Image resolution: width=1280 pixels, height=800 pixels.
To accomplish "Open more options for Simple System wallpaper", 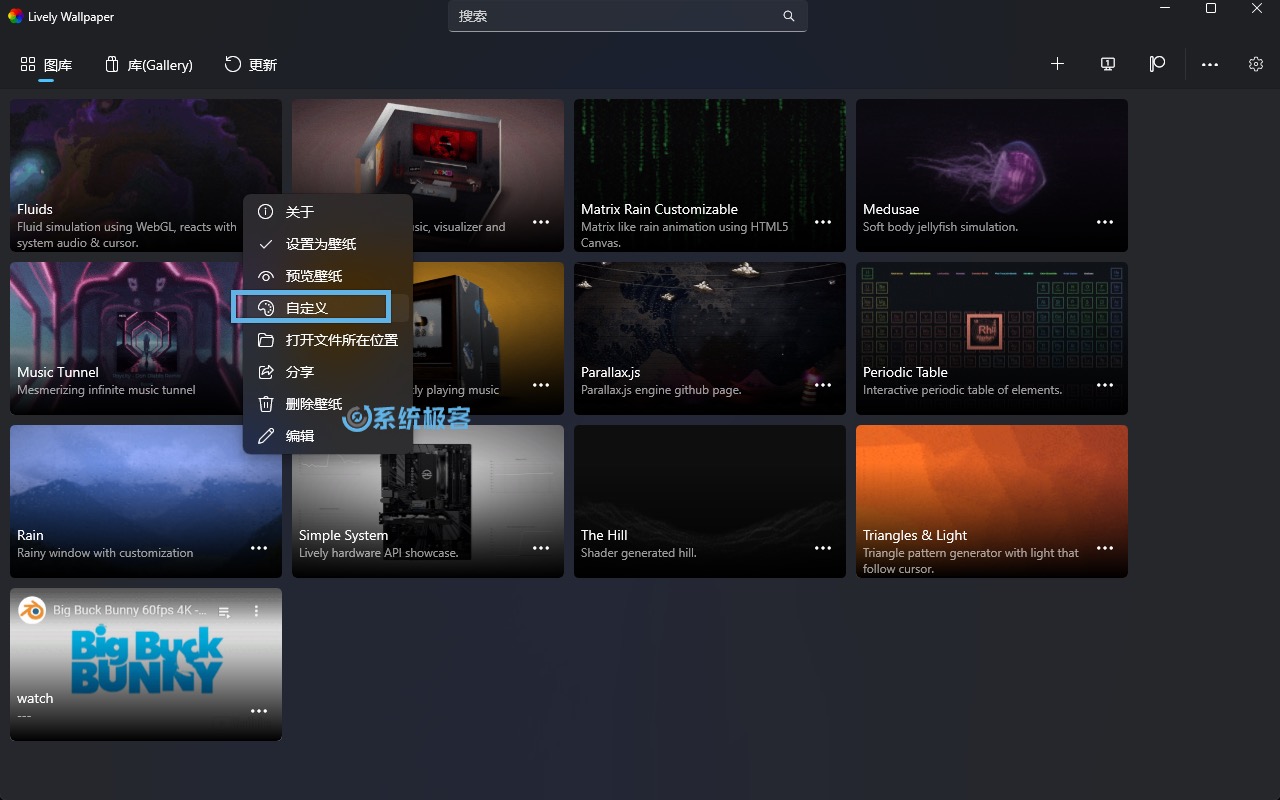I will point(541,548).
